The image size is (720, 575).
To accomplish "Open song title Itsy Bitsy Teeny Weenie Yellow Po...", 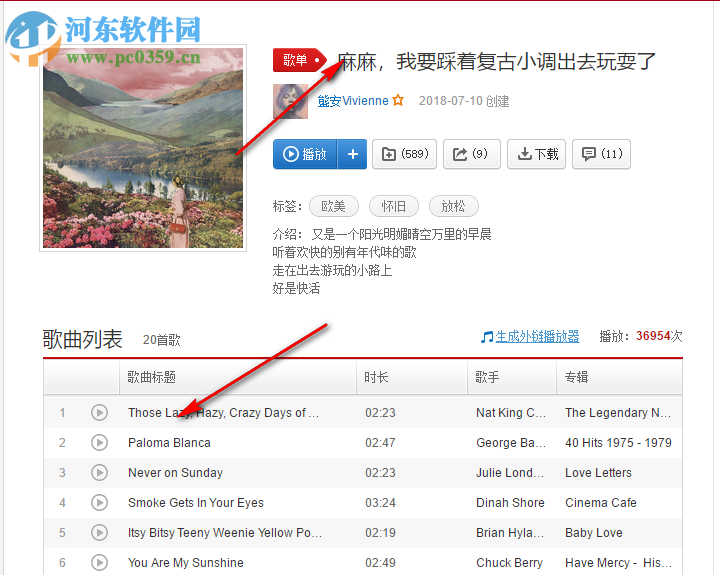I will 225,533.
